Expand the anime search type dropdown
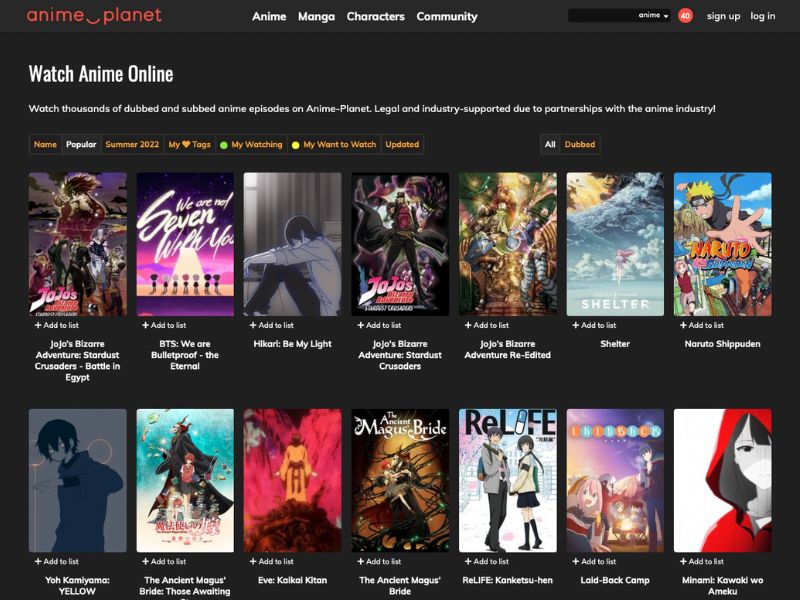Screen dimensions: 800x600 tap(654, 16)
